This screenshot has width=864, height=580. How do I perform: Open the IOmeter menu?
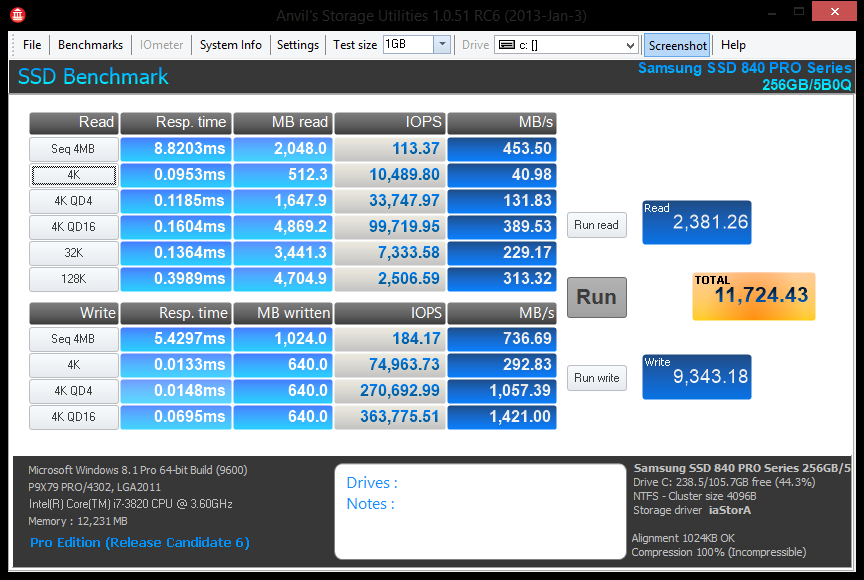click(161, 45)
